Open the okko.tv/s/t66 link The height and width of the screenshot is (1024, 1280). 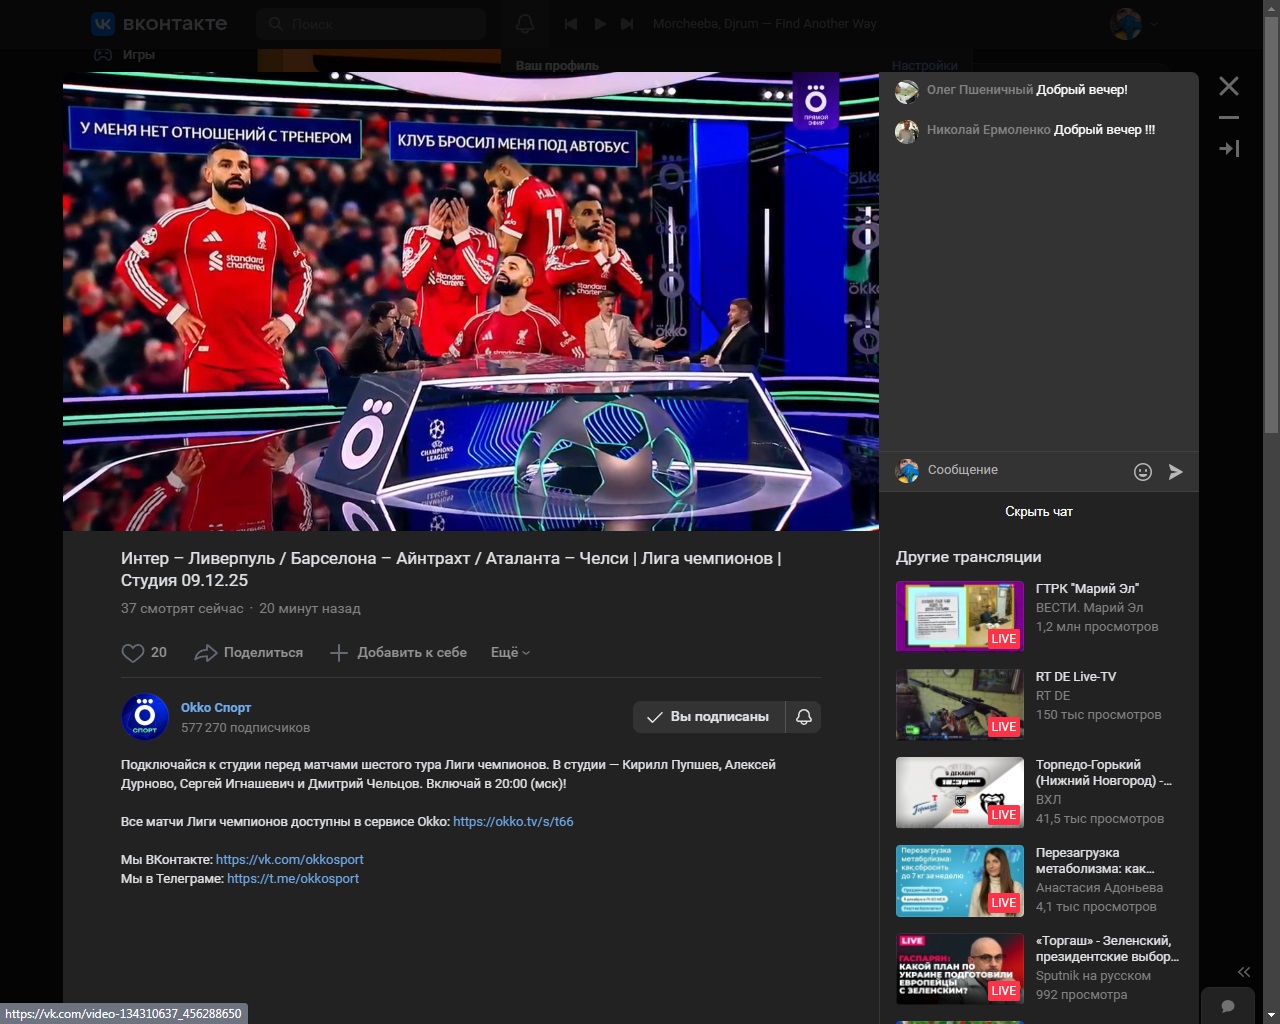point(513,822)
